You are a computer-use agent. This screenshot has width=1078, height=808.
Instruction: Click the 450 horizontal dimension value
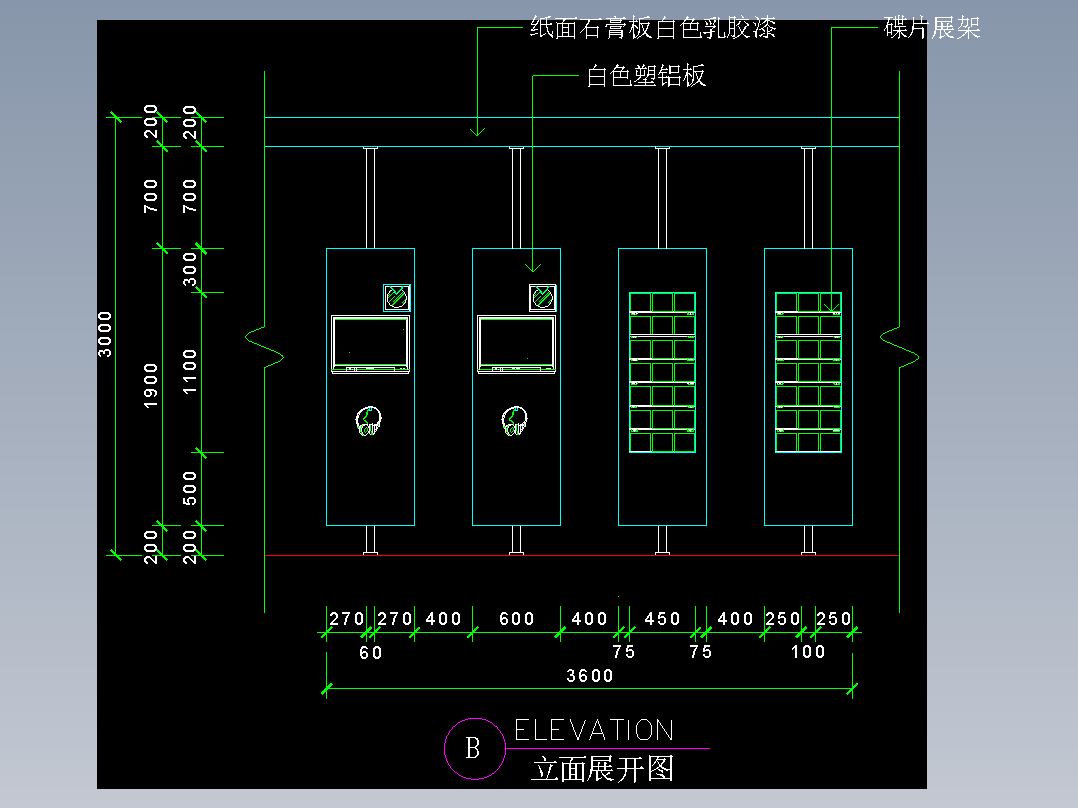pyautogui.click(x=662, y=619)
